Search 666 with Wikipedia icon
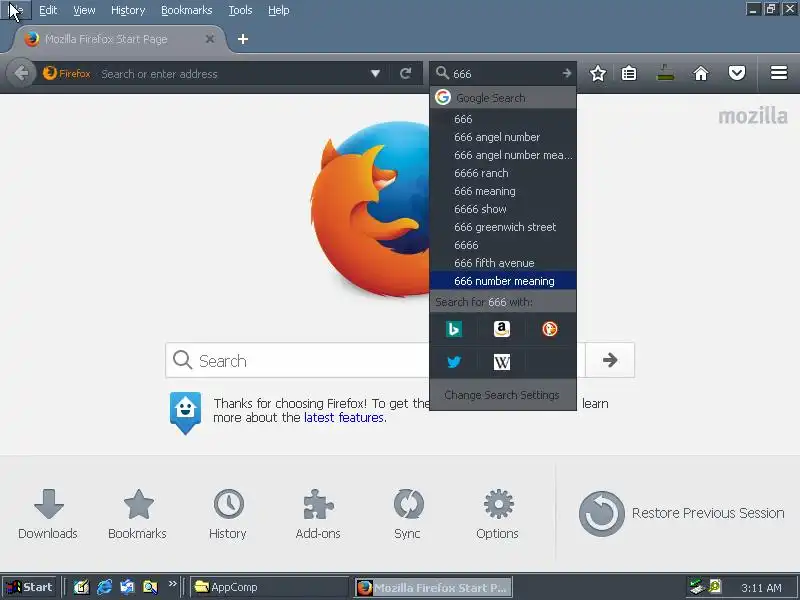The width and height of the screenshot is (800, 600). coord(502,362)
